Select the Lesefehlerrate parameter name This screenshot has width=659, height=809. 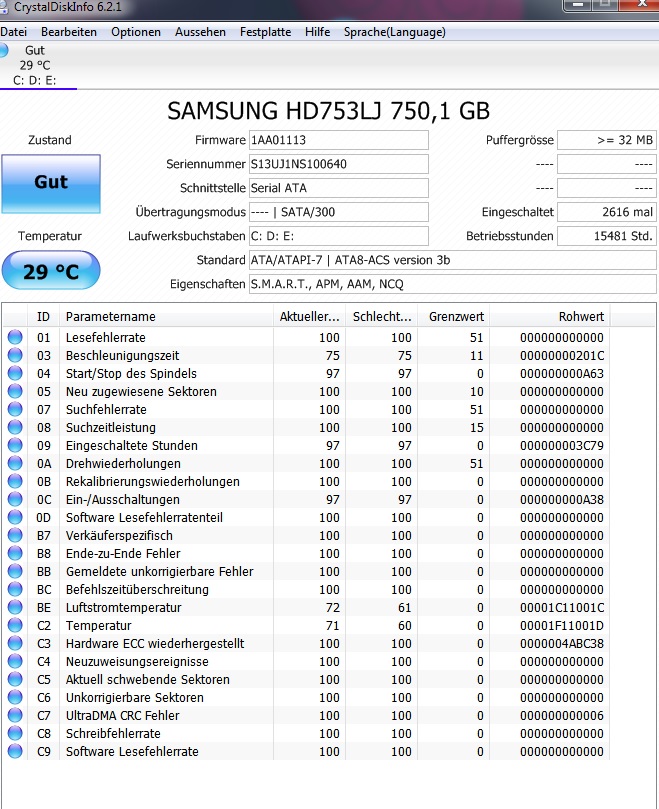pos(106,337)
